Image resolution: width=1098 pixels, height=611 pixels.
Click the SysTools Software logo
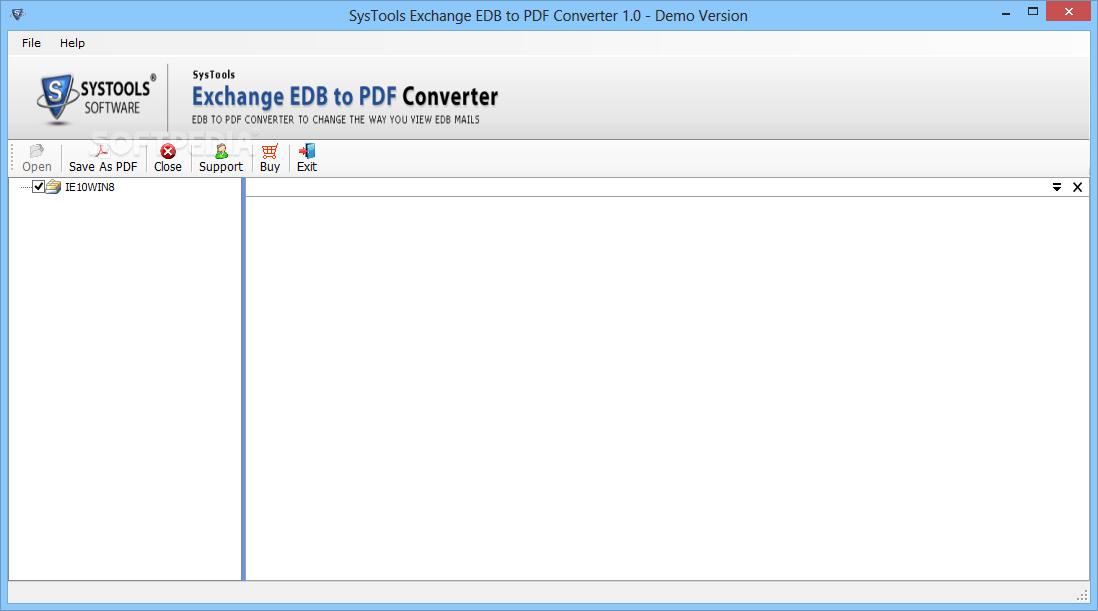(97, 97)
